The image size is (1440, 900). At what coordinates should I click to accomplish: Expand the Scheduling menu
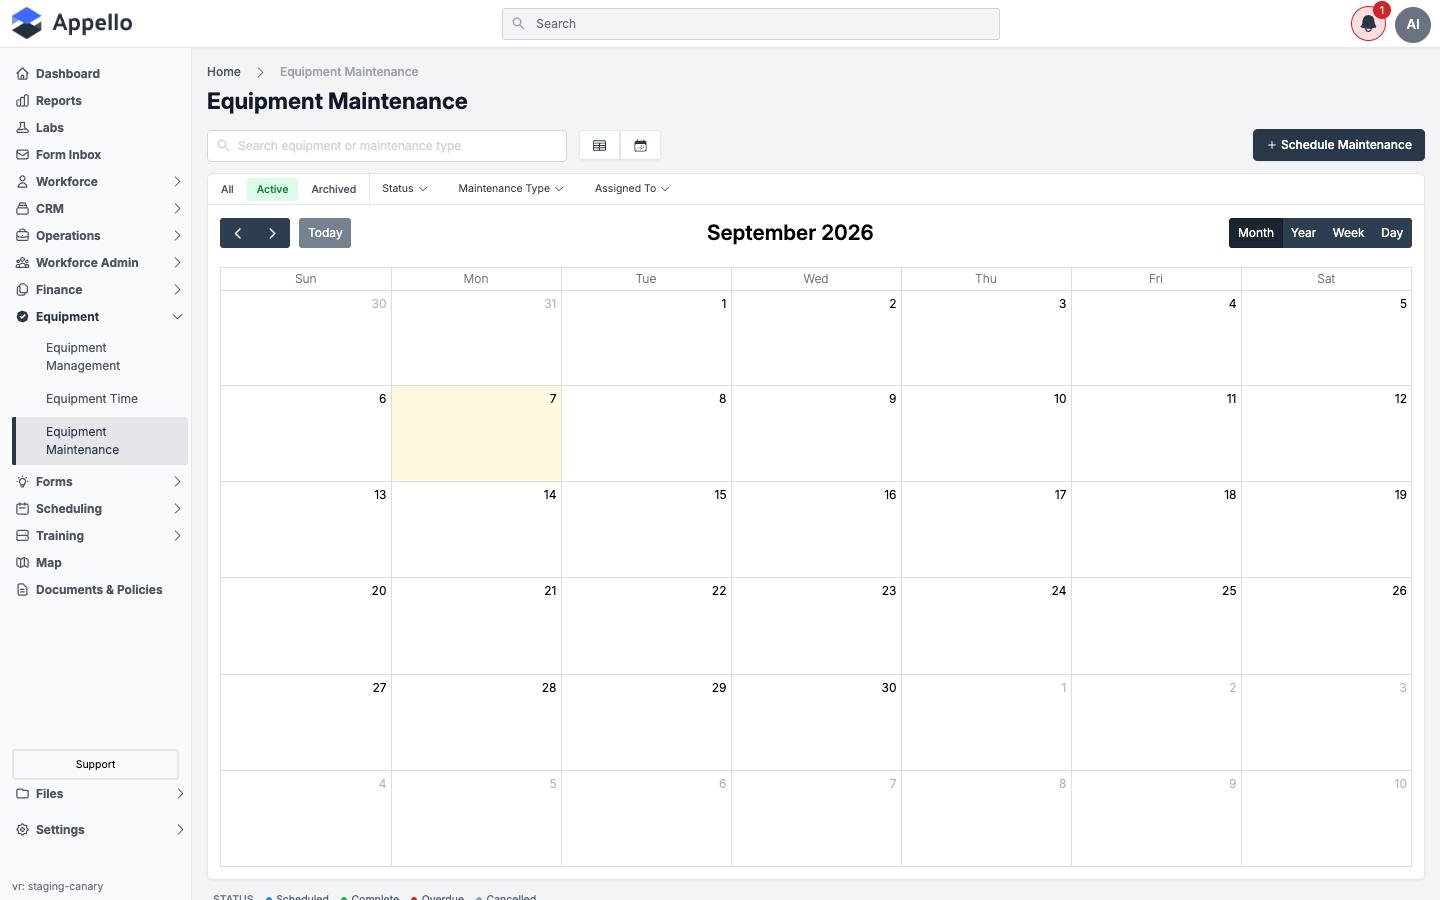100,509
